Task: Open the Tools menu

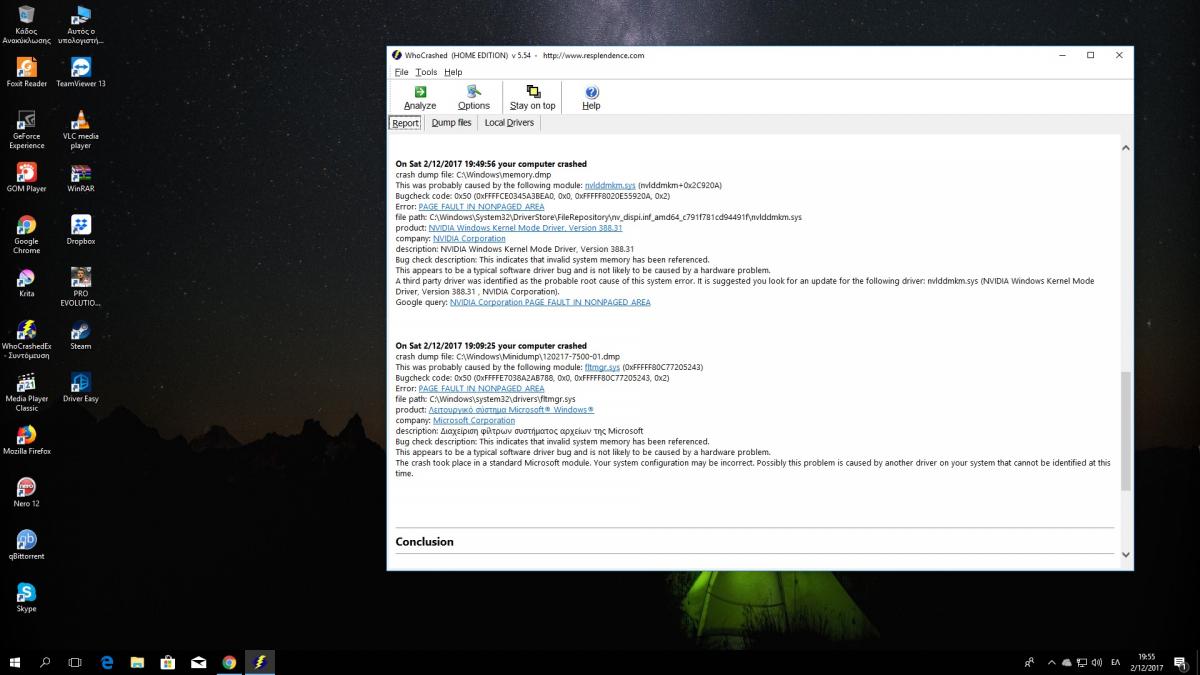Action: pos(426,72)
